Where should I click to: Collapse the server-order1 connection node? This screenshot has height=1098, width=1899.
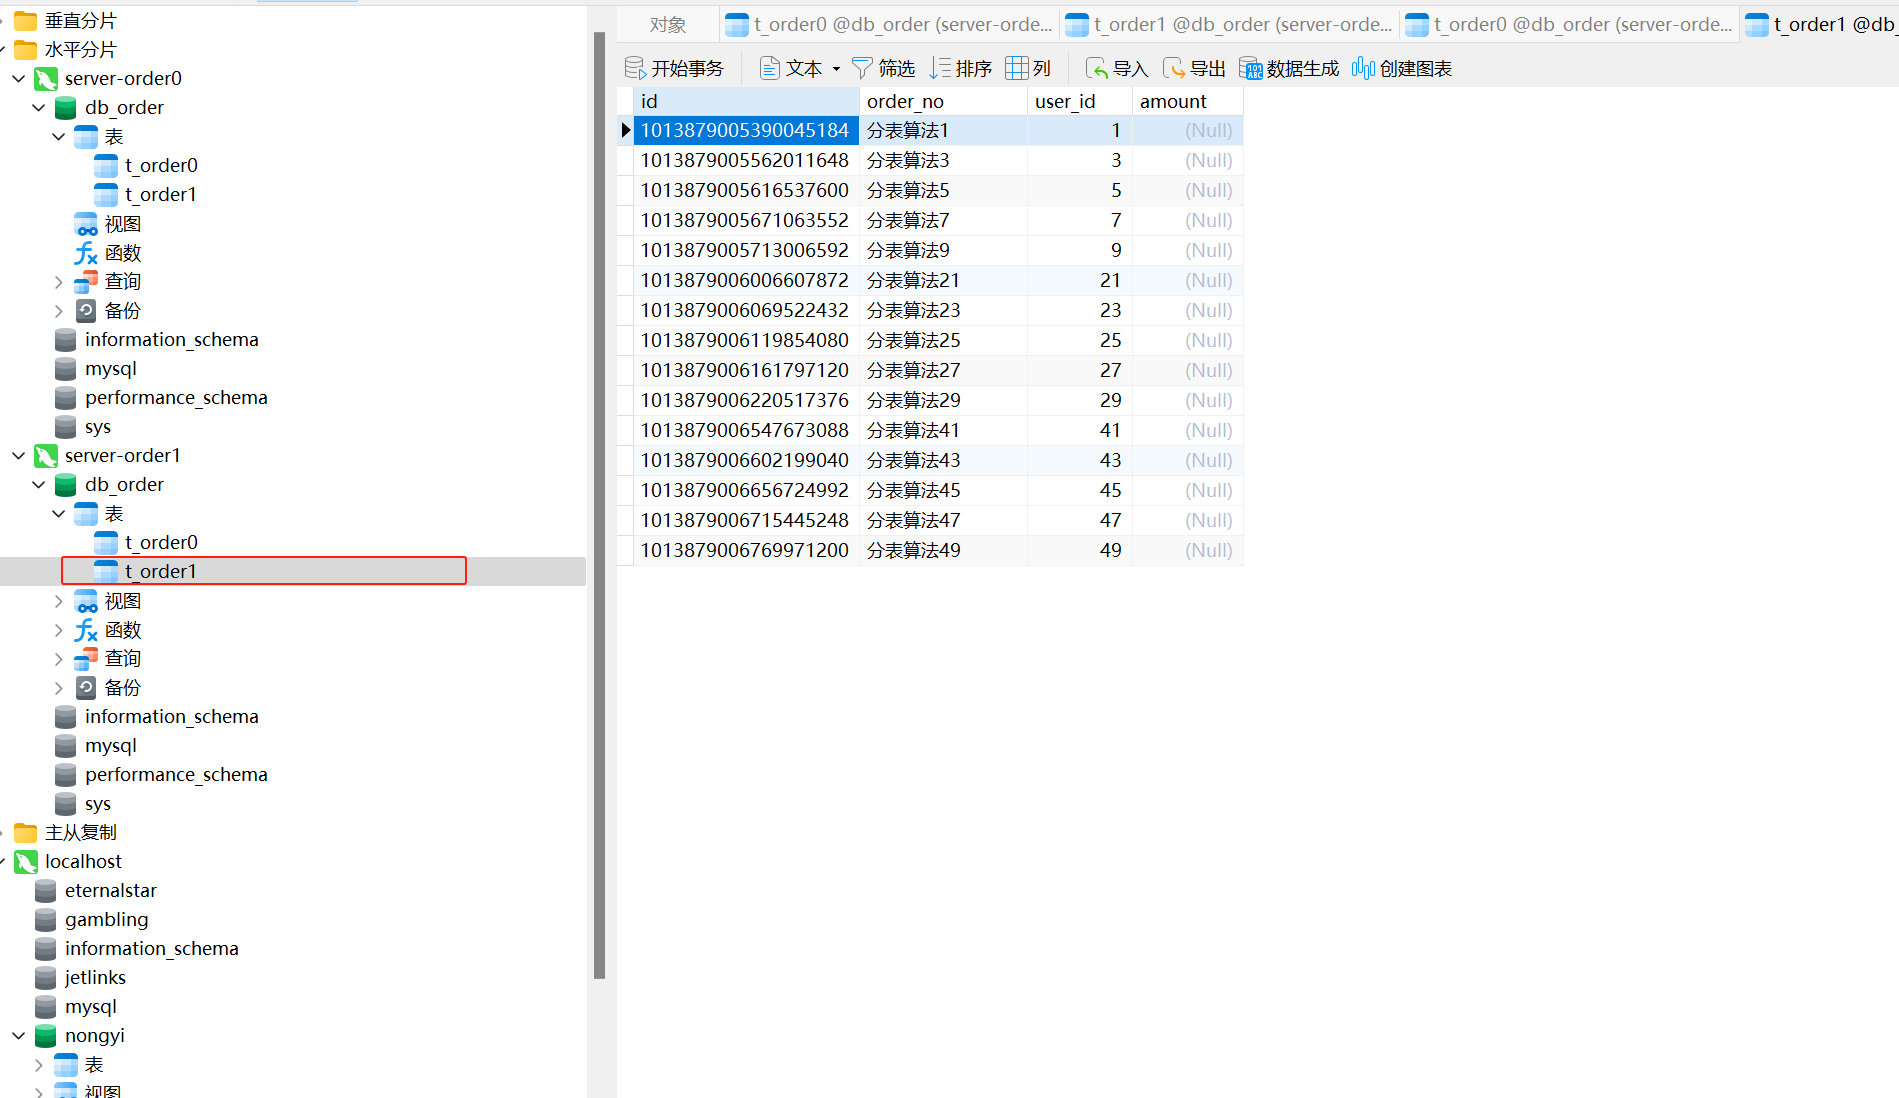click(18, 455)
